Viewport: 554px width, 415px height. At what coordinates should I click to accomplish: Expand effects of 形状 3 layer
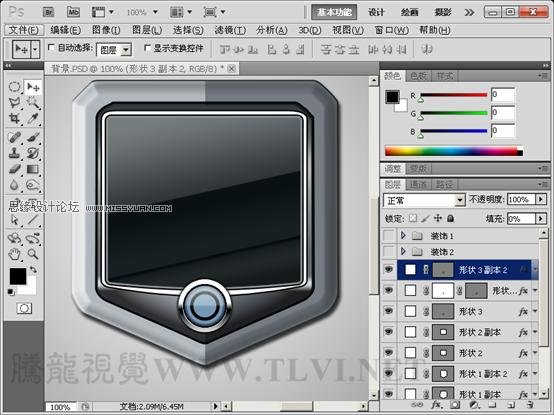coord(535,311)
